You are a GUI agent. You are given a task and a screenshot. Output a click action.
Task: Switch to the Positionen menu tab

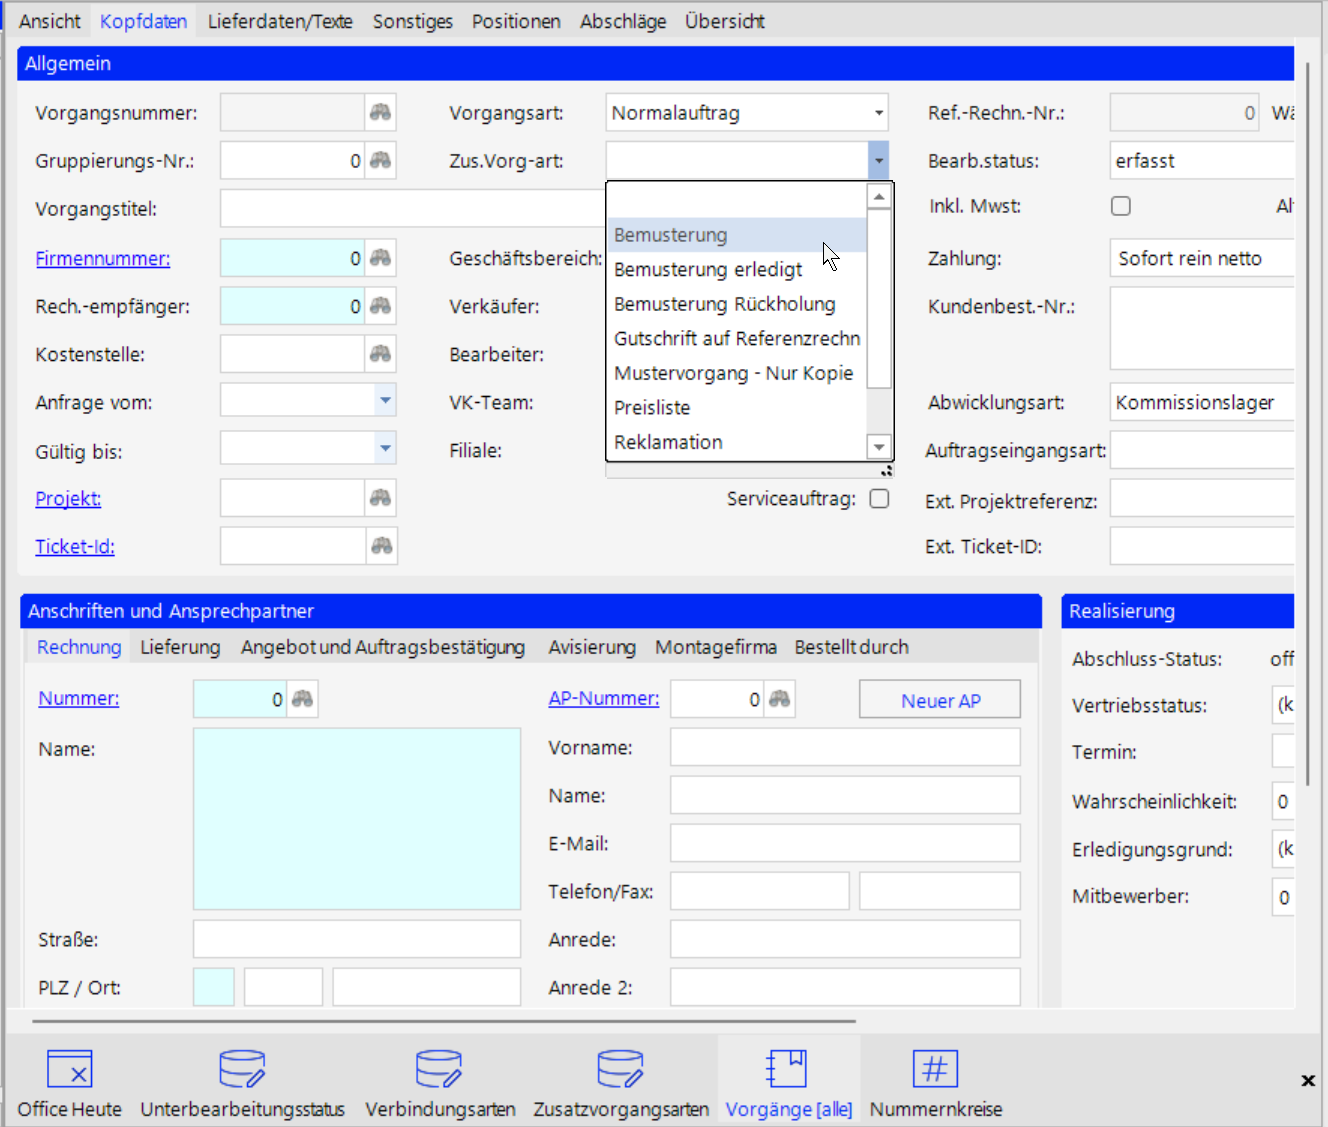516,21
